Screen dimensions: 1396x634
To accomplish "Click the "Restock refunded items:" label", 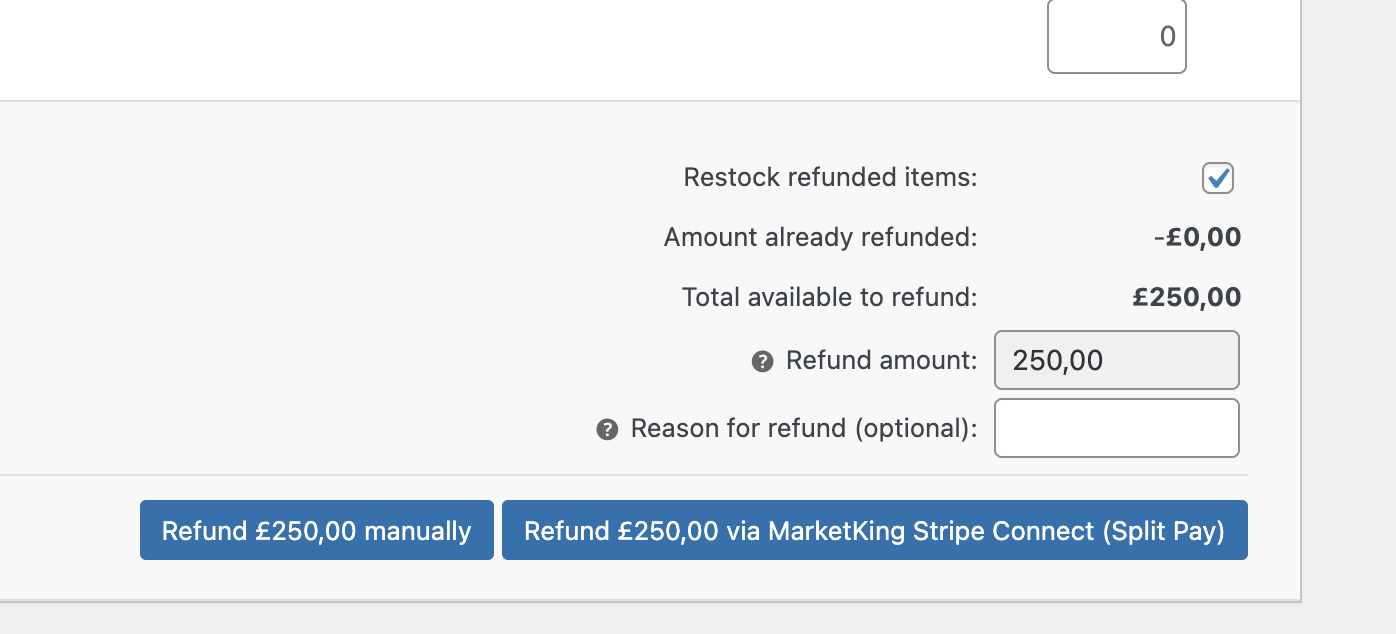I will tap(830, 178).
